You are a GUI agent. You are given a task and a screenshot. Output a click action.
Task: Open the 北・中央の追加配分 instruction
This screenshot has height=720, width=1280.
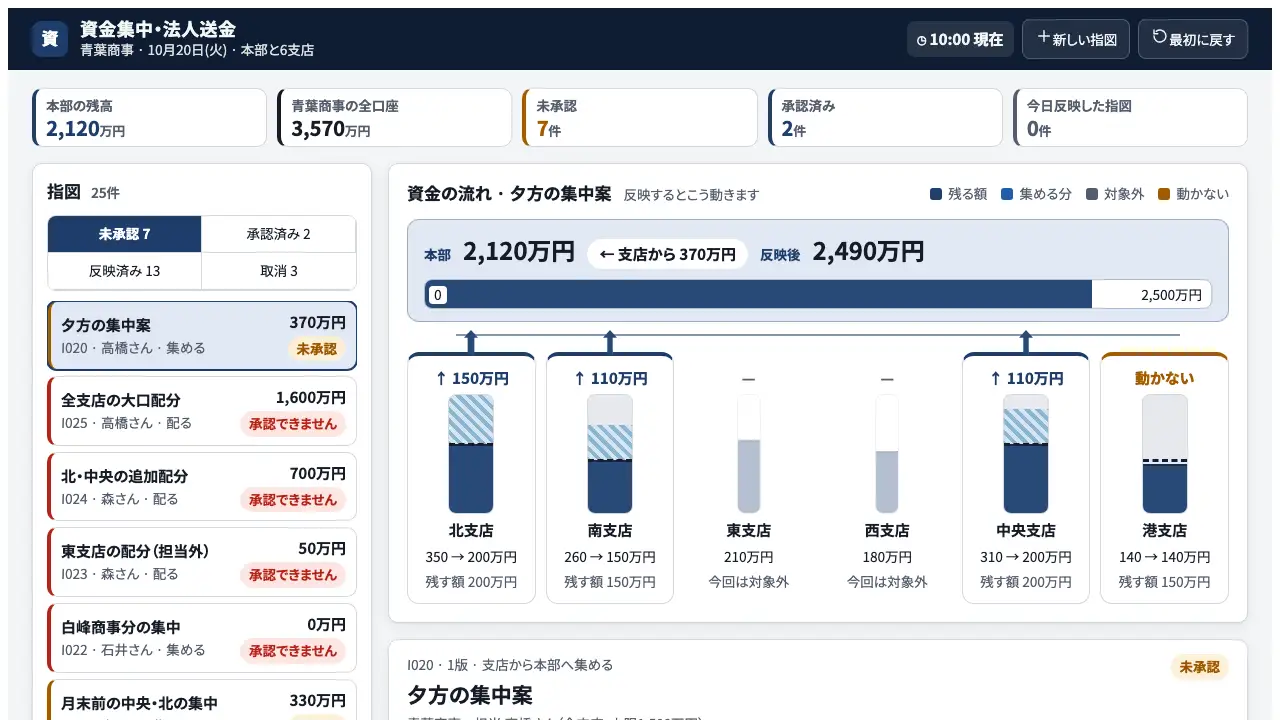click(x=202, y=487)
